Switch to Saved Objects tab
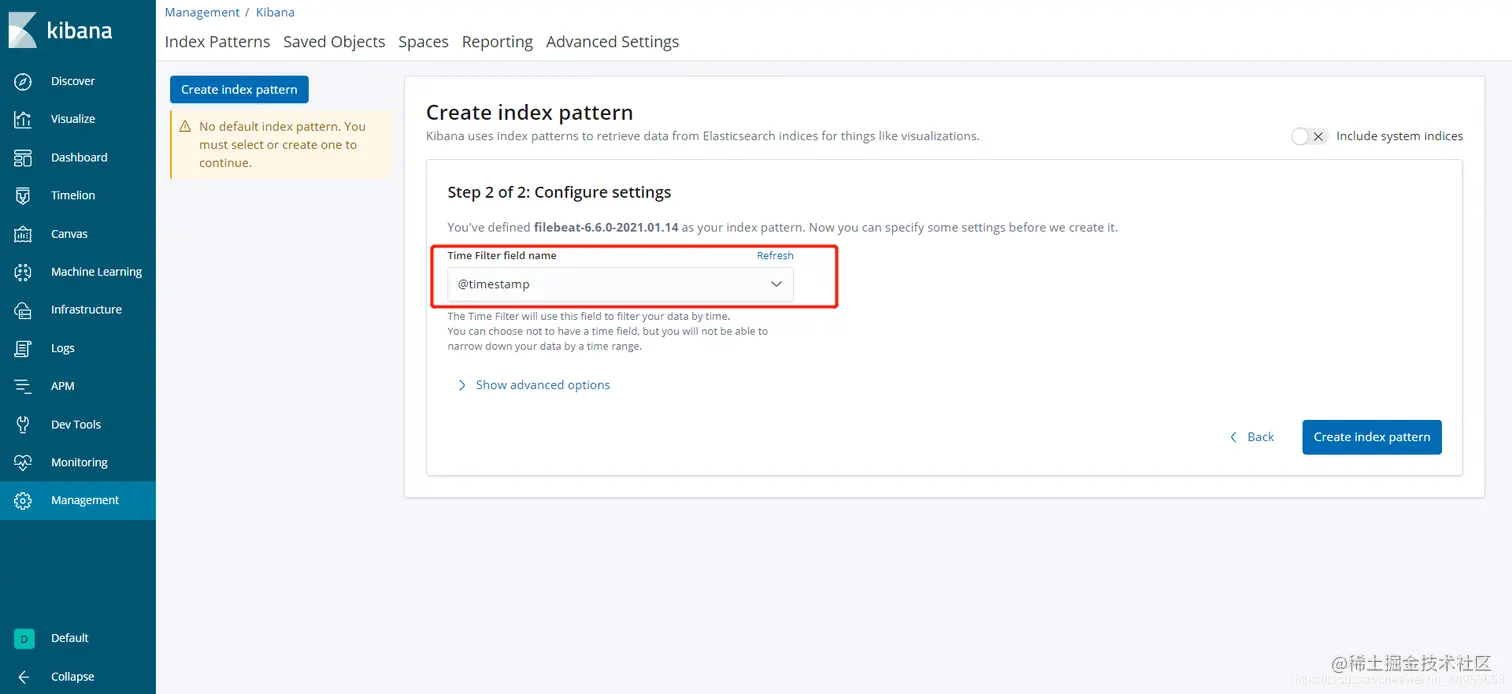The image size is (1512, 694). pyautogui.click(x=334, y=42)
